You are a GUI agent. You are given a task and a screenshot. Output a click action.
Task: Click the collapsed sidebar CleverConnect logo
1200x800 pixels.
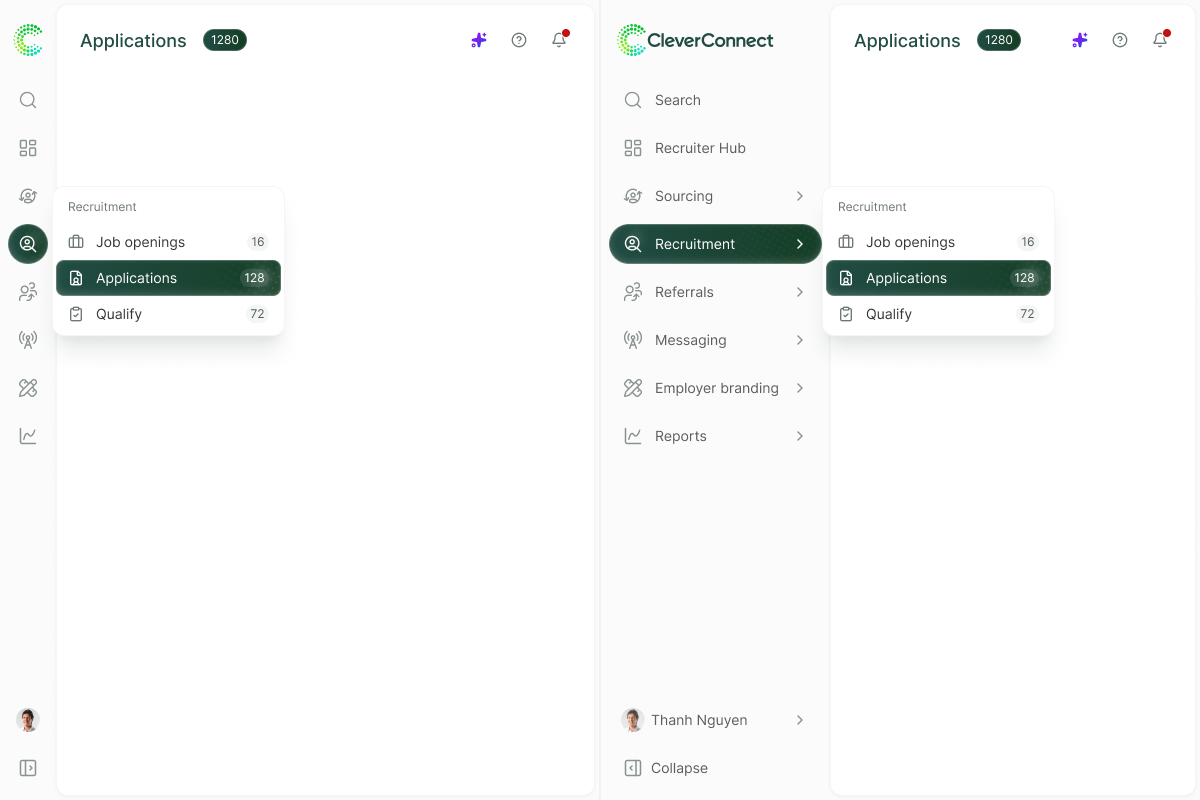pos(28,40)
